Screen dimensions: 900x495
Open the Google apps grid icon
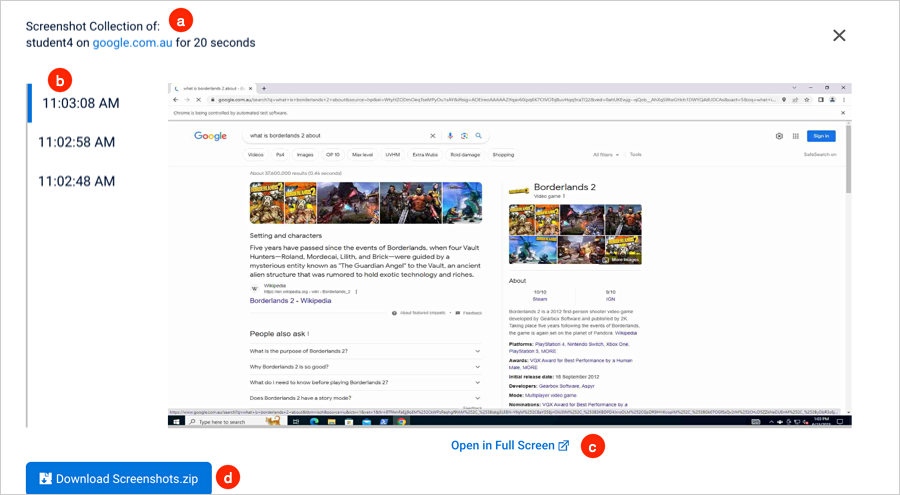click(796, 136)
